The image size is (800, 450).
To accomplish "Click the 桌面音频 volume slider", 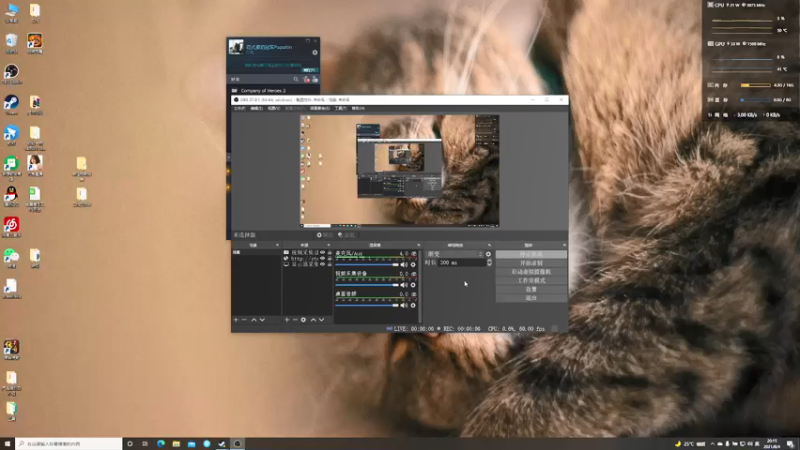I will 367,306.
